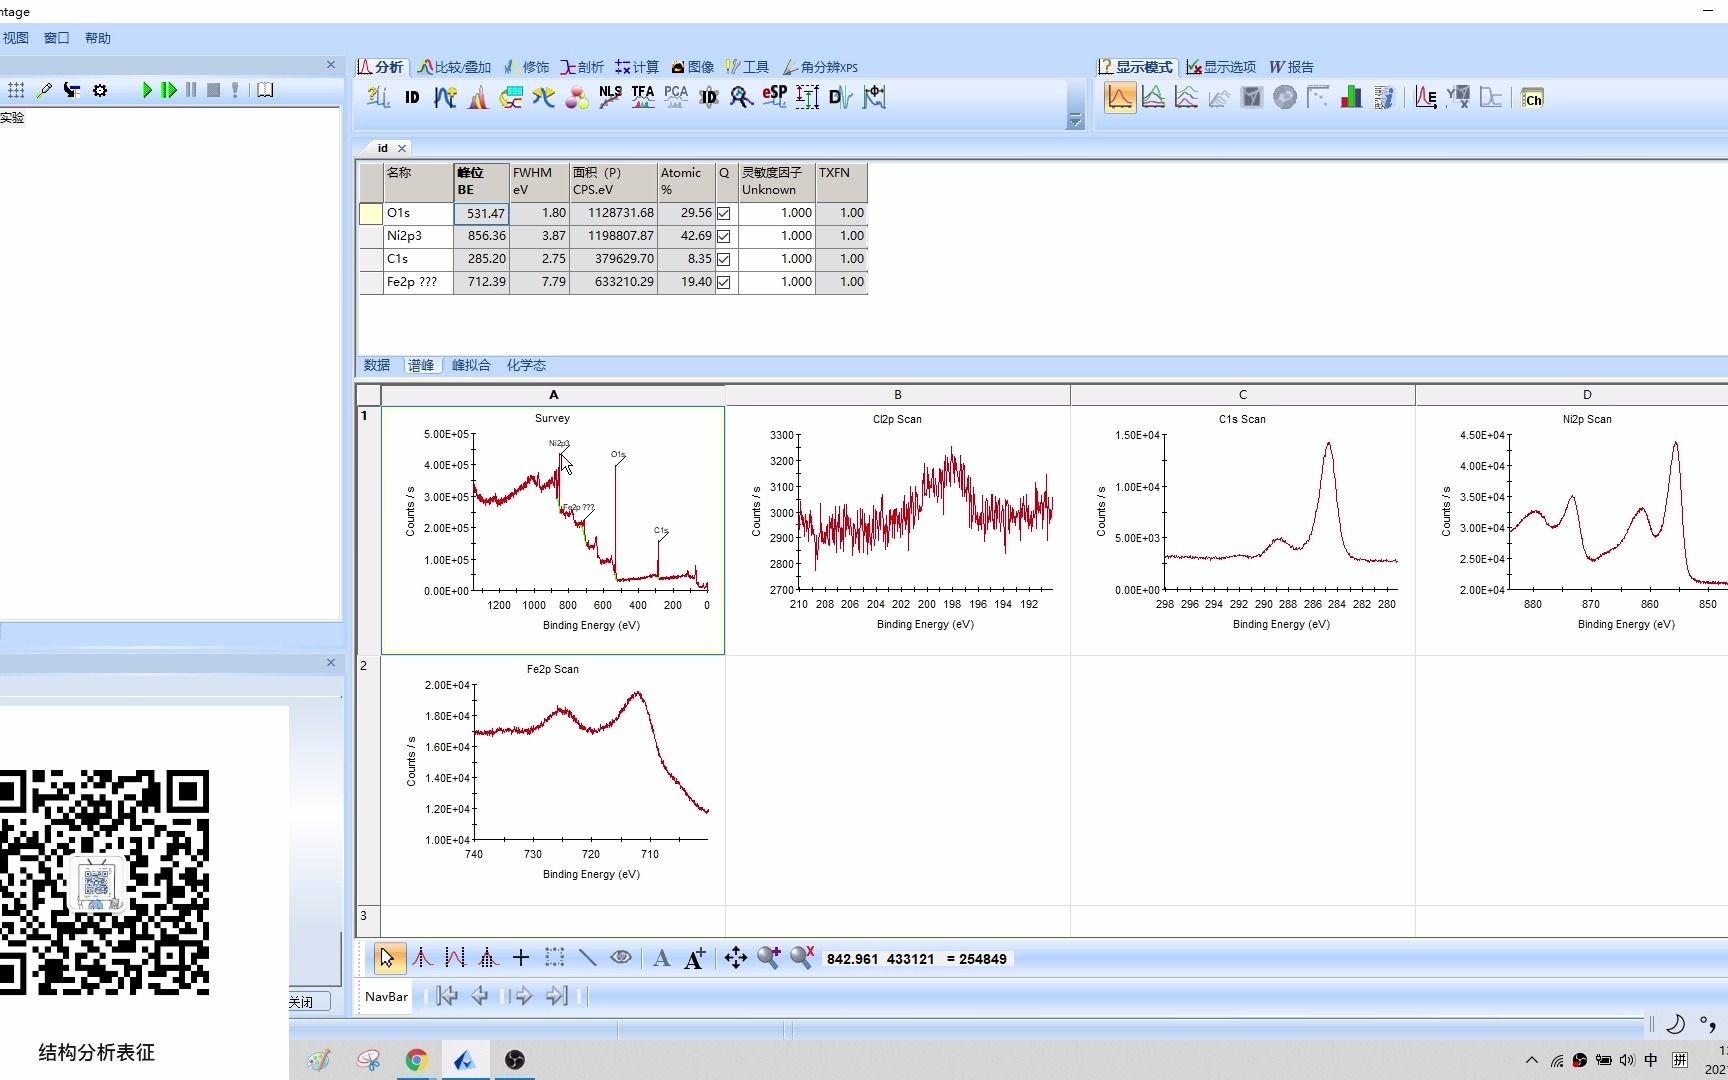Click the green play run experiment button

[x=147, y=90]
